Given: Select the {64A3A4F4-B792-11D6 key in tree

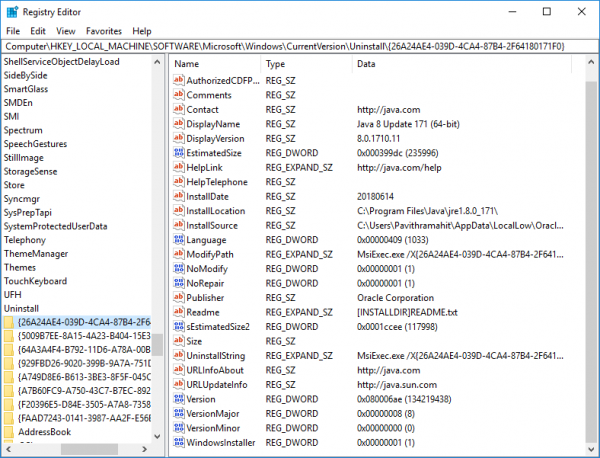Looking at the screenshot, I should click(84, 350).
